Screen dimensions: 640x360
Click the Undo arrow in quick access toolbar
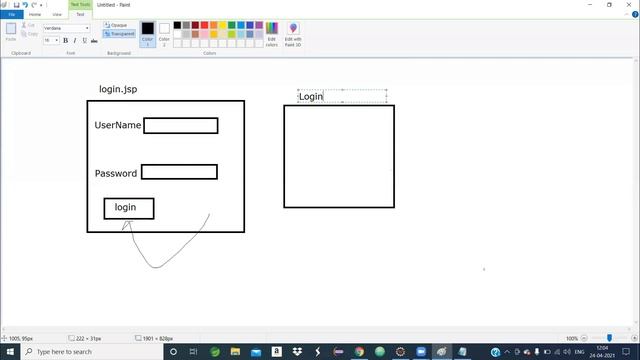(x=25, y=5)
